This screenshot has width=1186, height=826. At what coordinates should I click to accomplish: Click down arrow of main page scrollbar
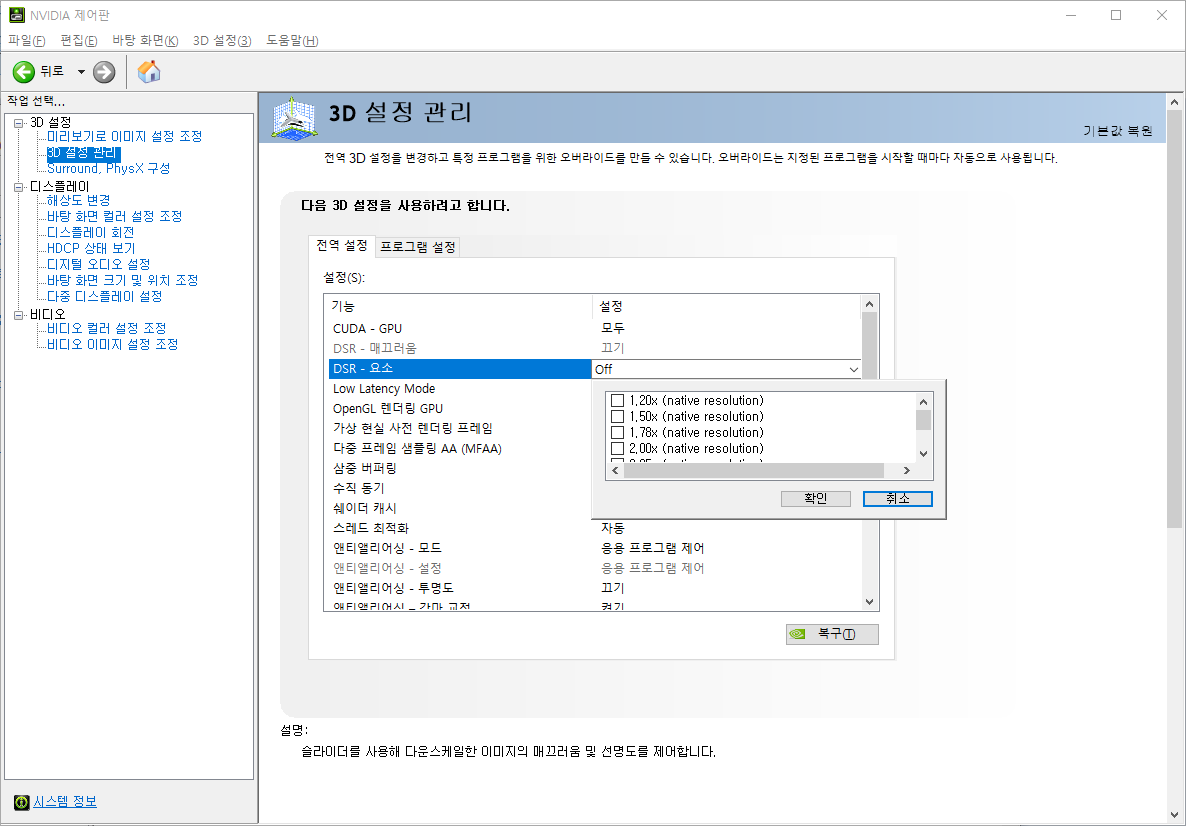pos(1174,815)
